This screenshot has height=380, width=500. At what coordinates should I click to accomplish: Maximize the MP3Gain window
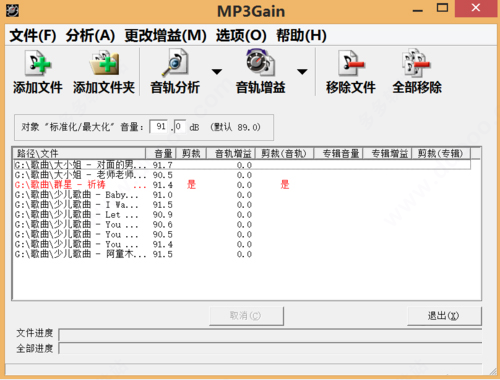pyautogui.click(x=442, y=8)
